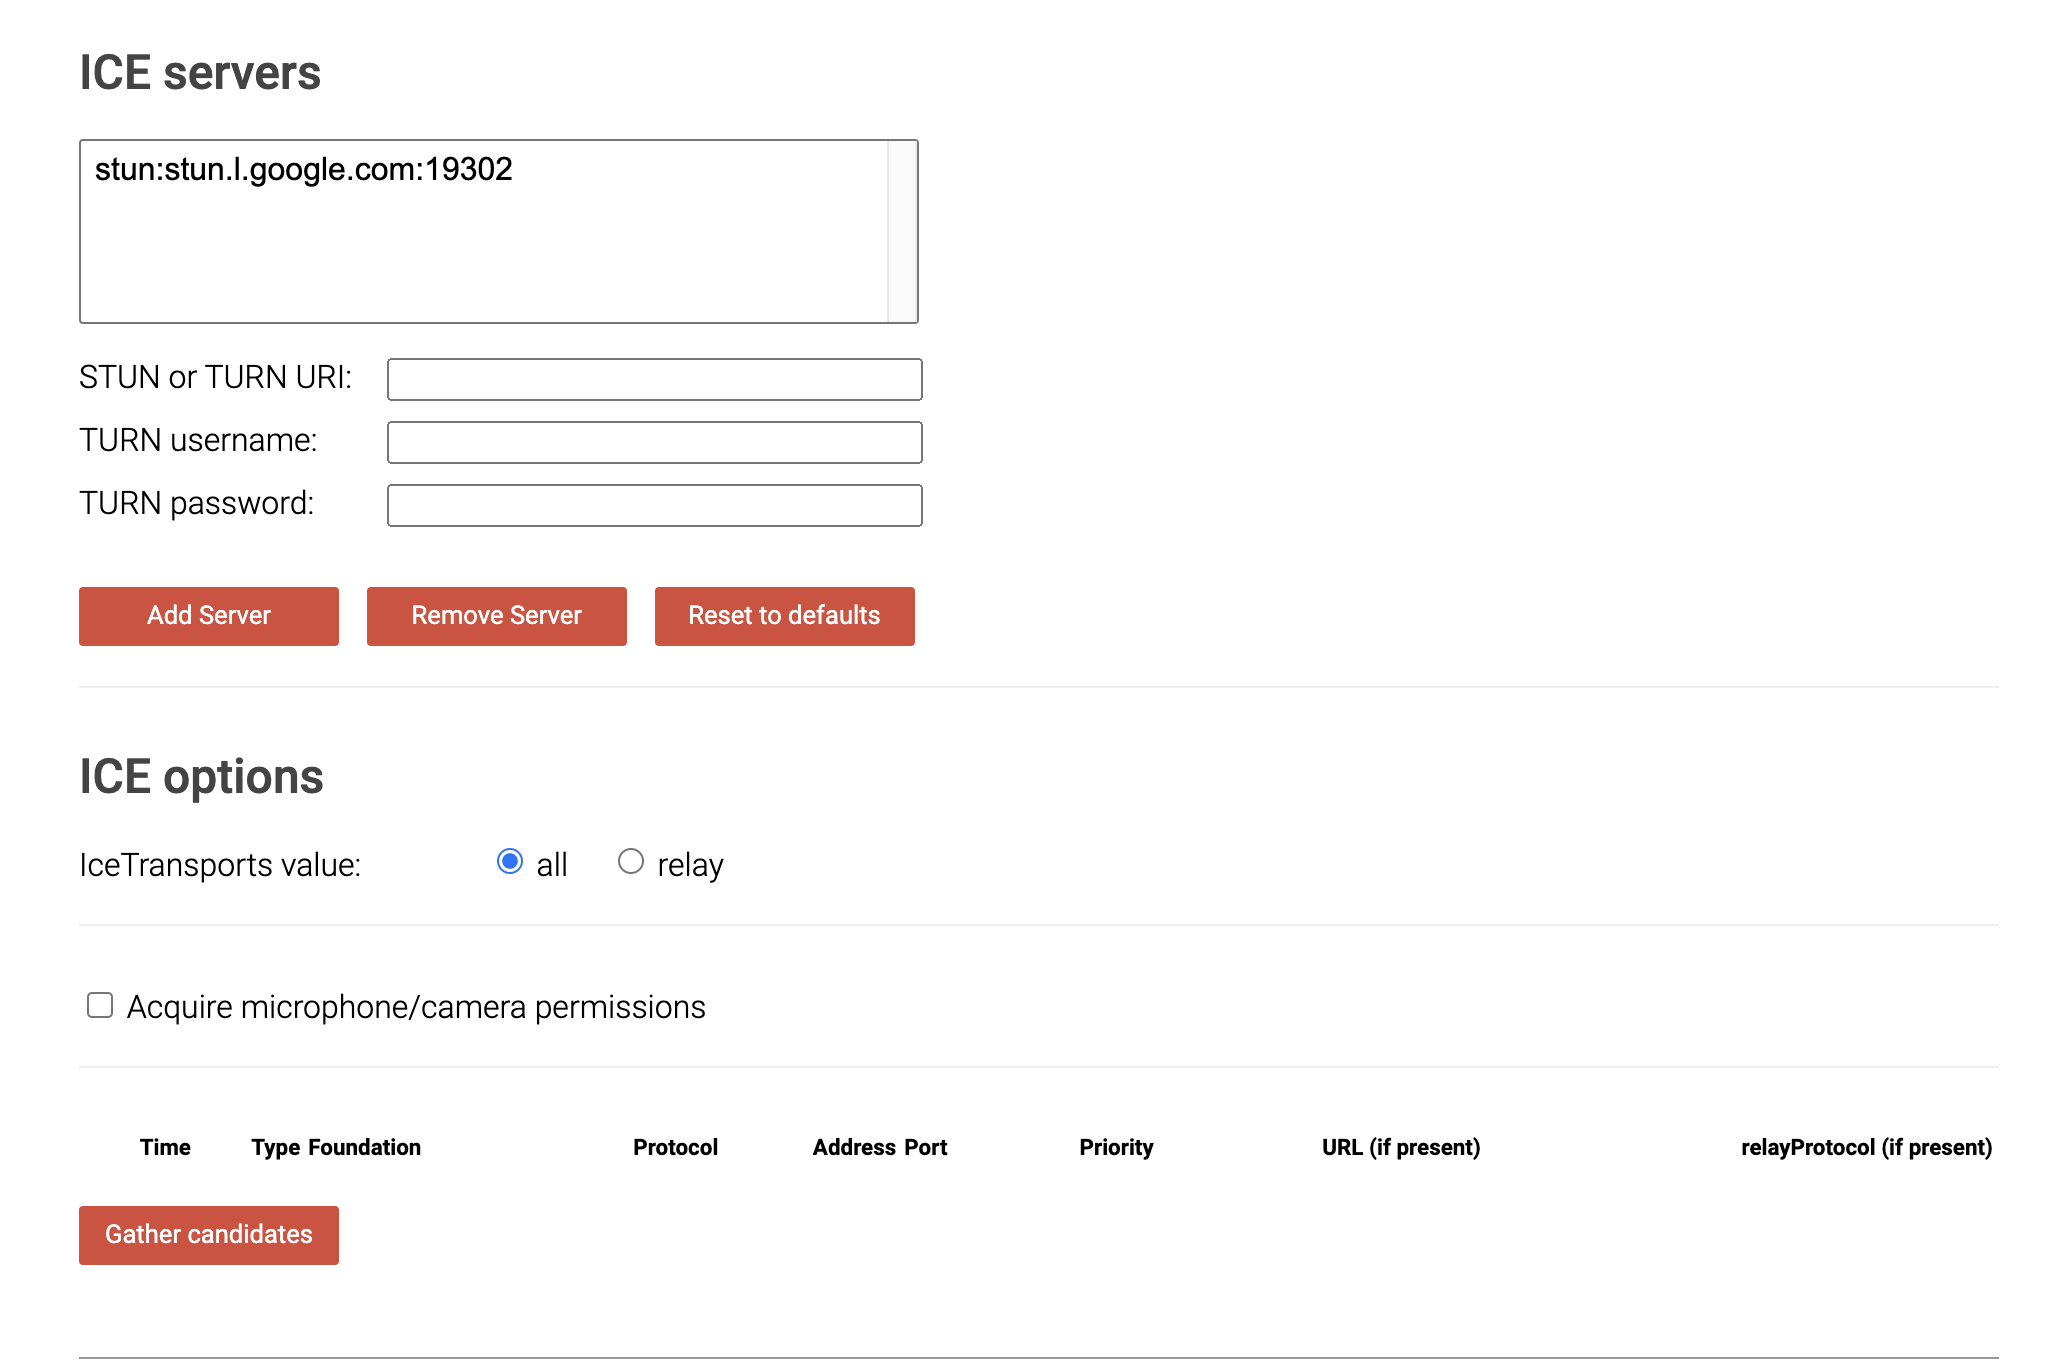Click the TURN password input field
The height and width of the screenshot is (1362, 2066).
[657, 503]
